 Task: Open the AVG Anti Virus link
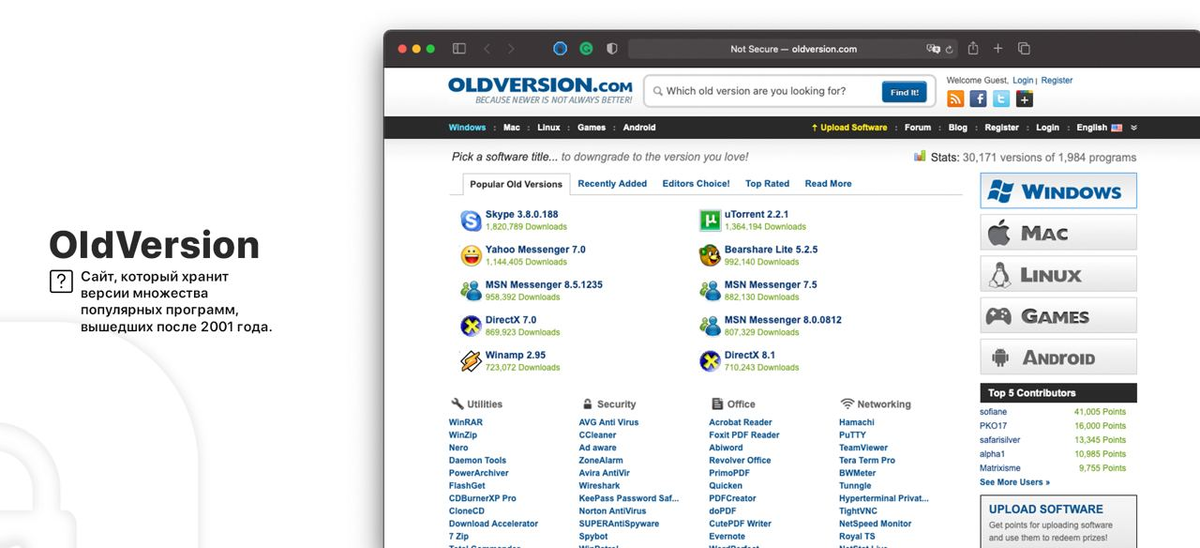(609, 423)
